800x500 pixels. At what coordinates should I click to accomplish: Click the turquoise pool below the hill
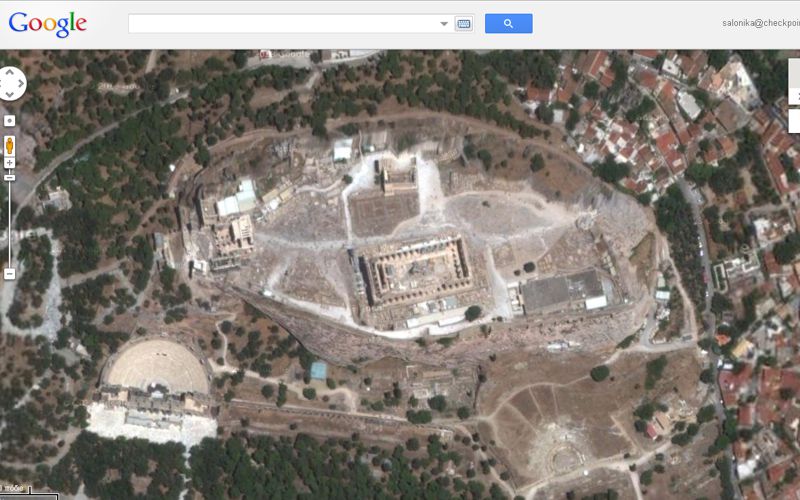pyautogui.click(x=318, y=370)
